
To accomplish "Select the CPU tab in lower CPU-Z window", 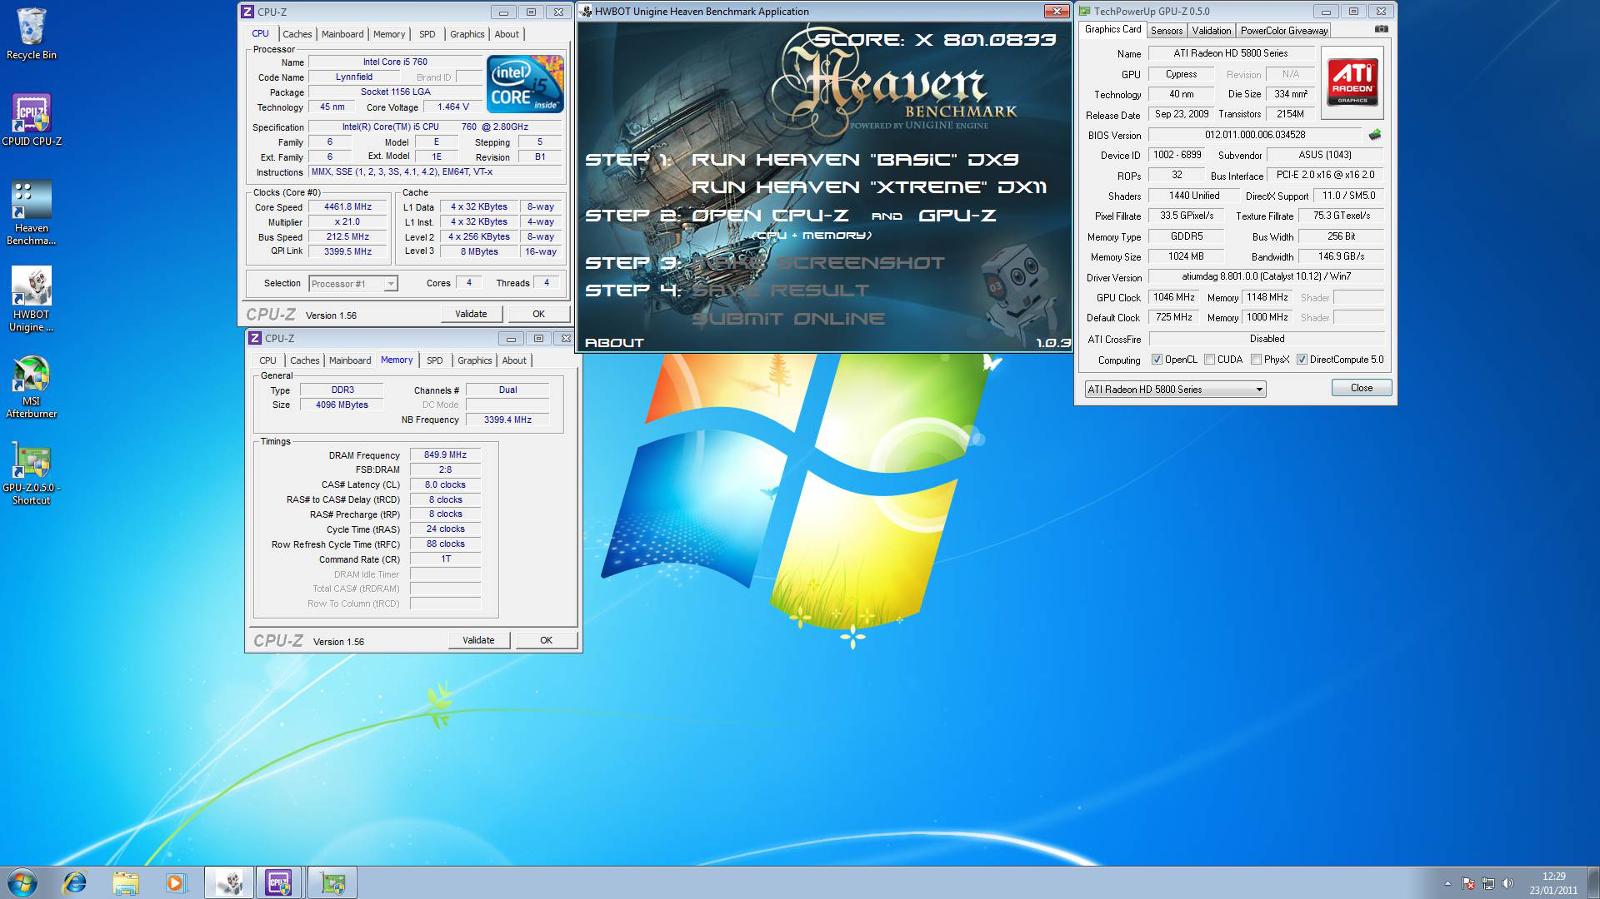I will [x=268, y=361].
